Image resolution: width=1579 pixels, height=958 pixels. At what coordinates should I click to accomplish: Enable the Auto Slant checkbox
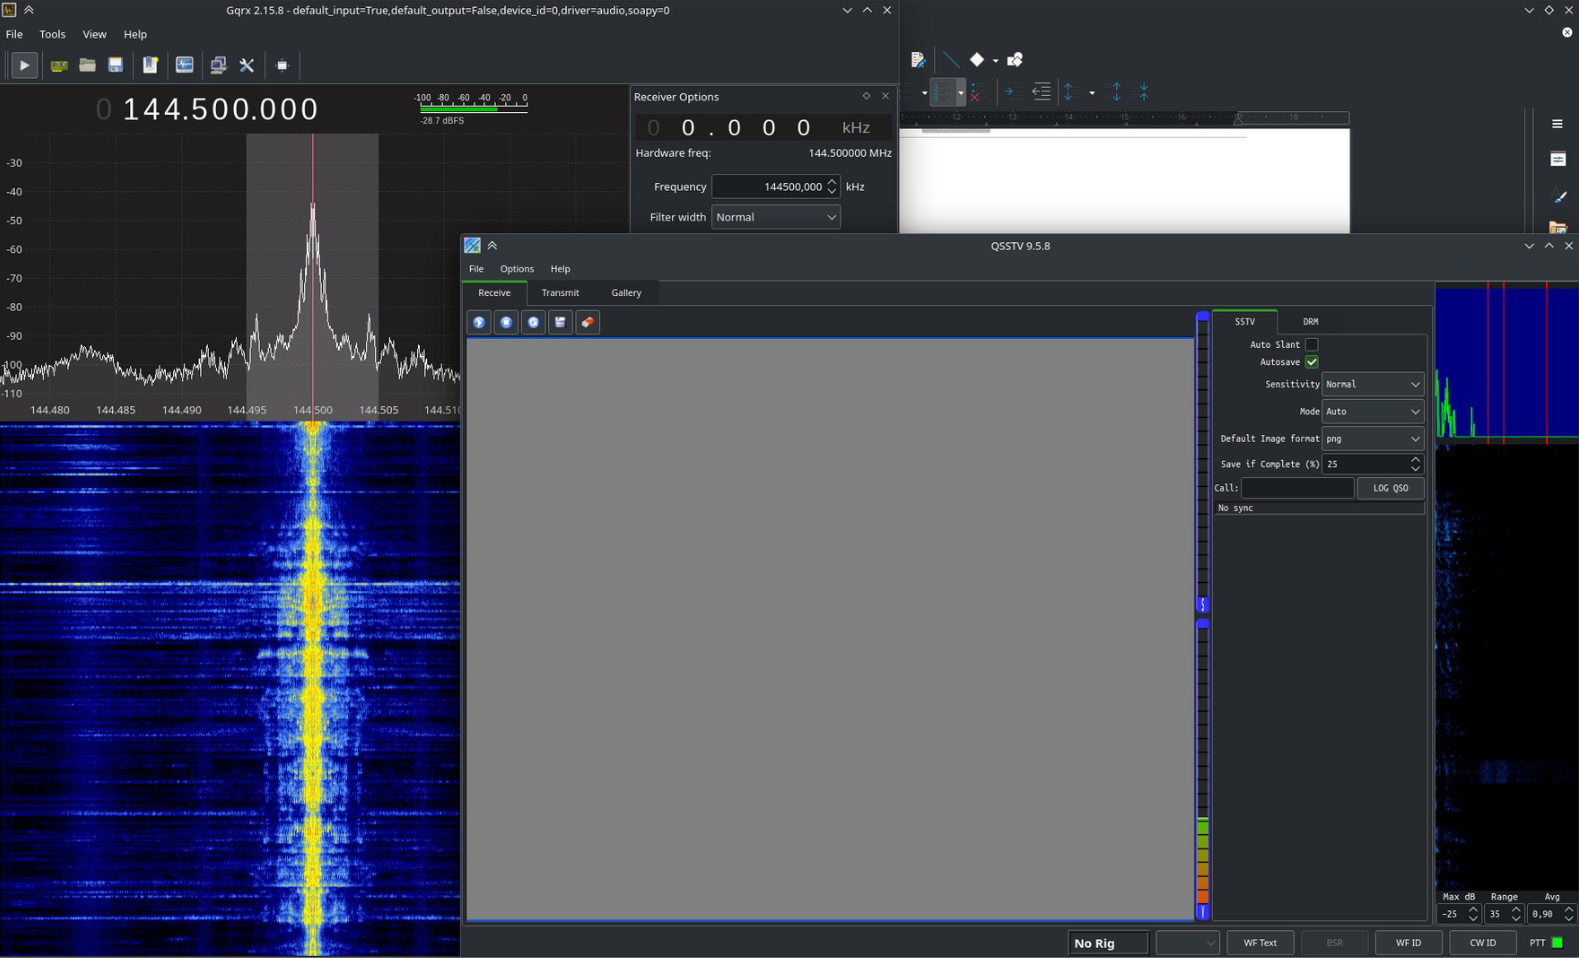pyautogui.click(x=1311, y=344)
